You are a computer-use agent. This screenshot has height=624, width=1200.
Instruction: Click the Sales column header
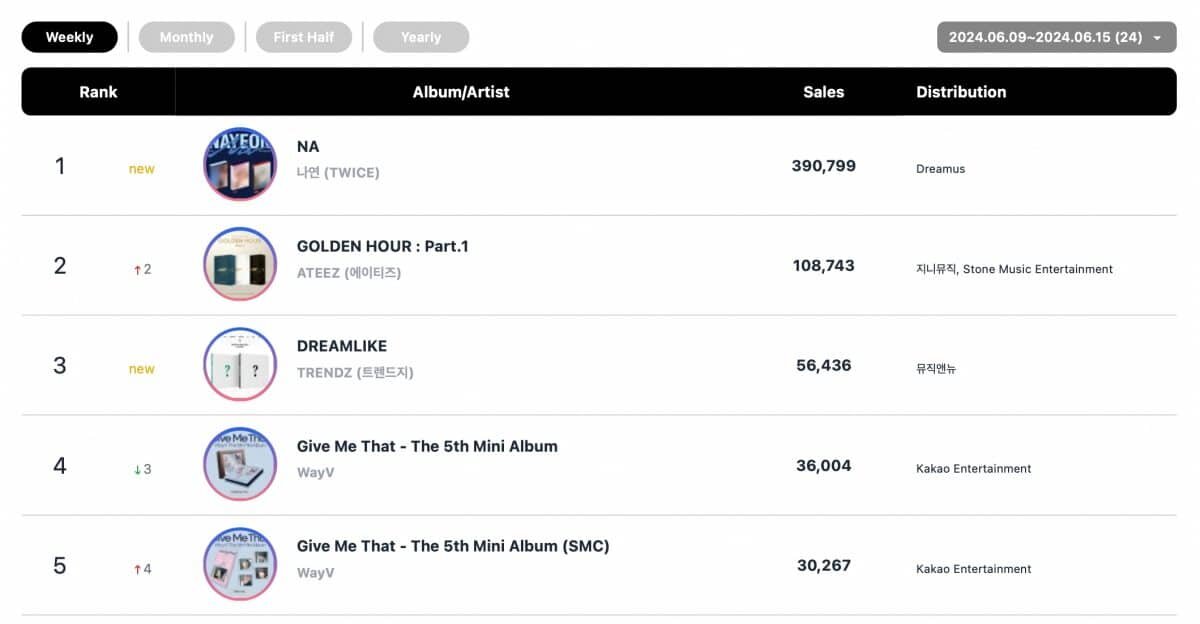tap(823, 92)
